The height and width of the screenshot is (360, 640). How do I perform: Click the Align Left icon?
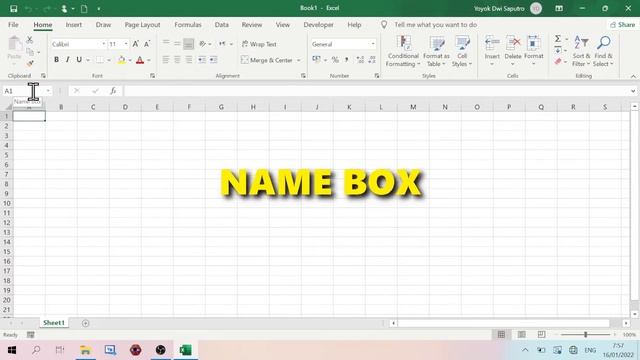[x=166, y=60]
